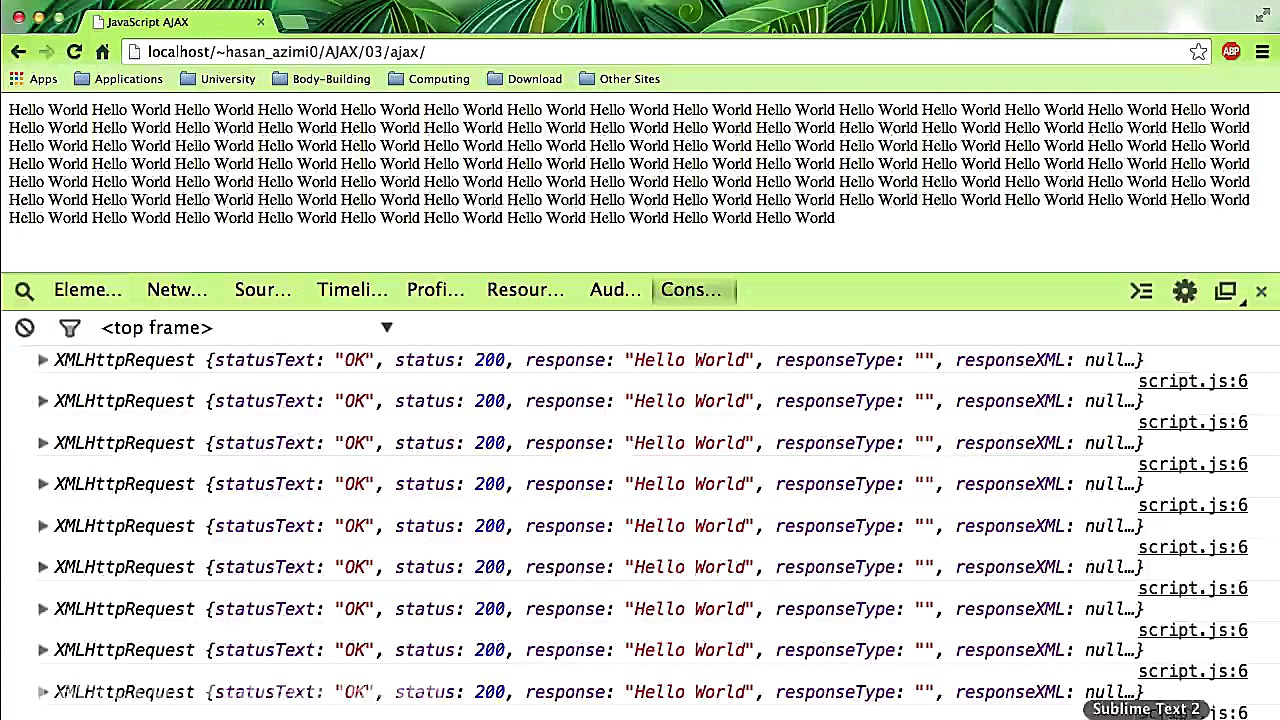Expand the first XMLHttpRequest console entry

point(43,360)
